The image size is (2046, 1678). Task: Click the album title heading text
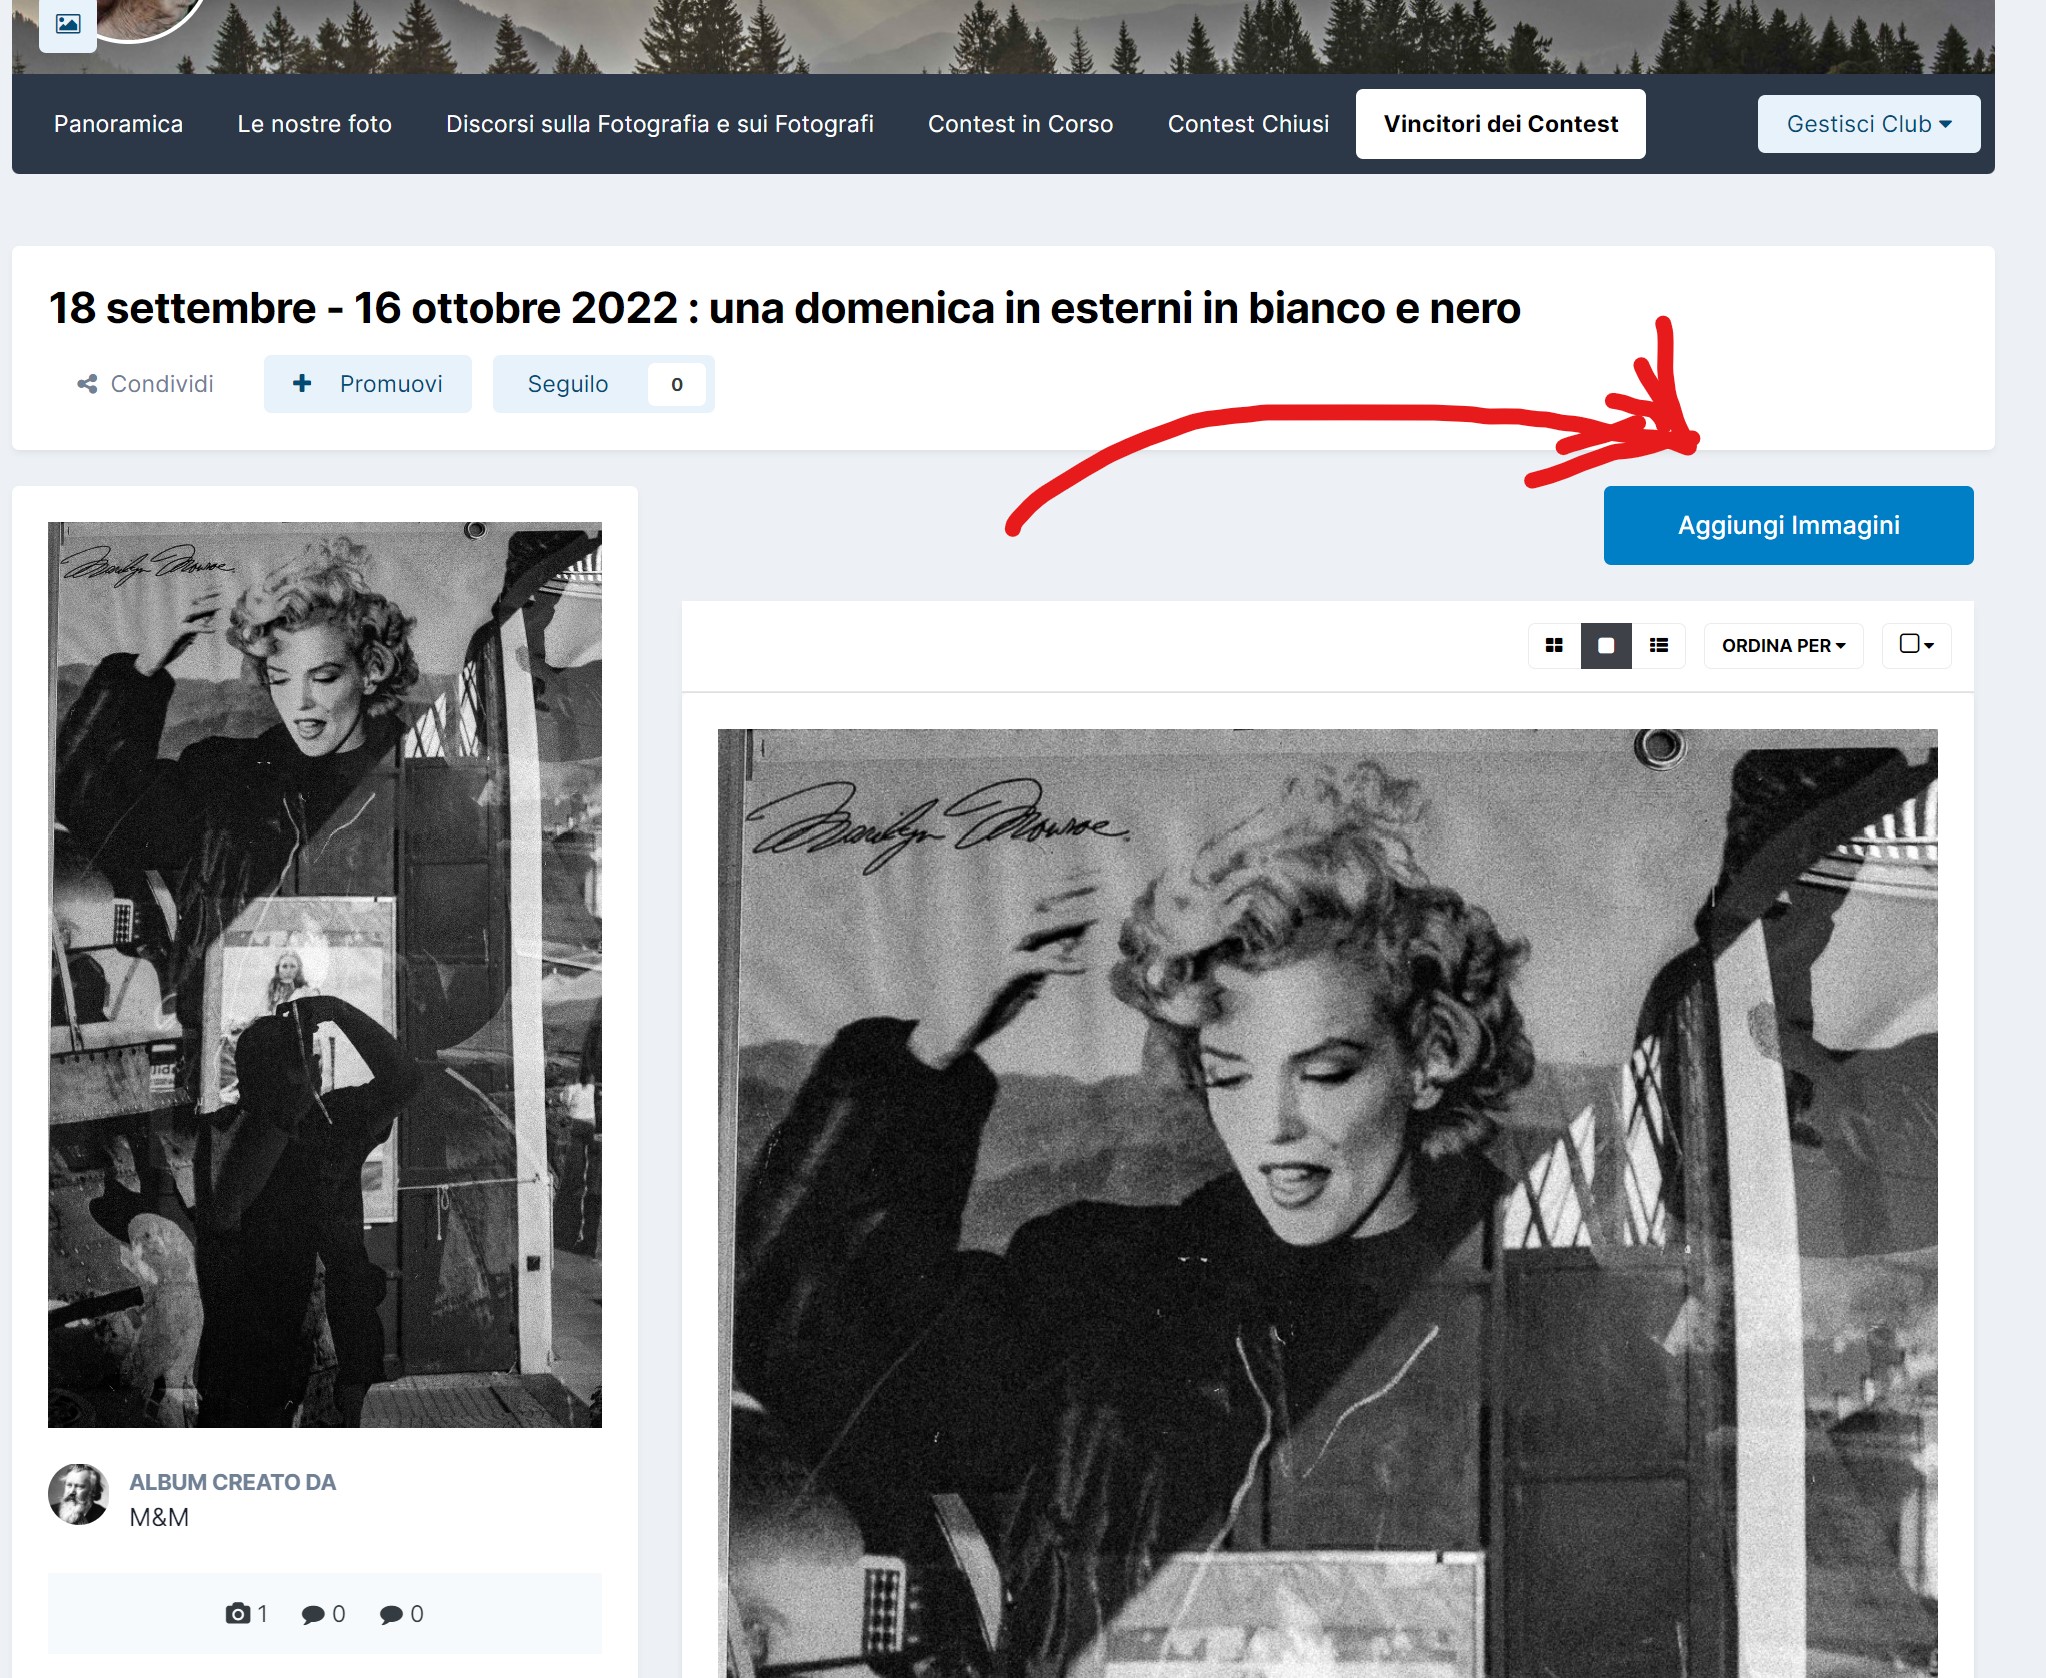coord(784,308)
